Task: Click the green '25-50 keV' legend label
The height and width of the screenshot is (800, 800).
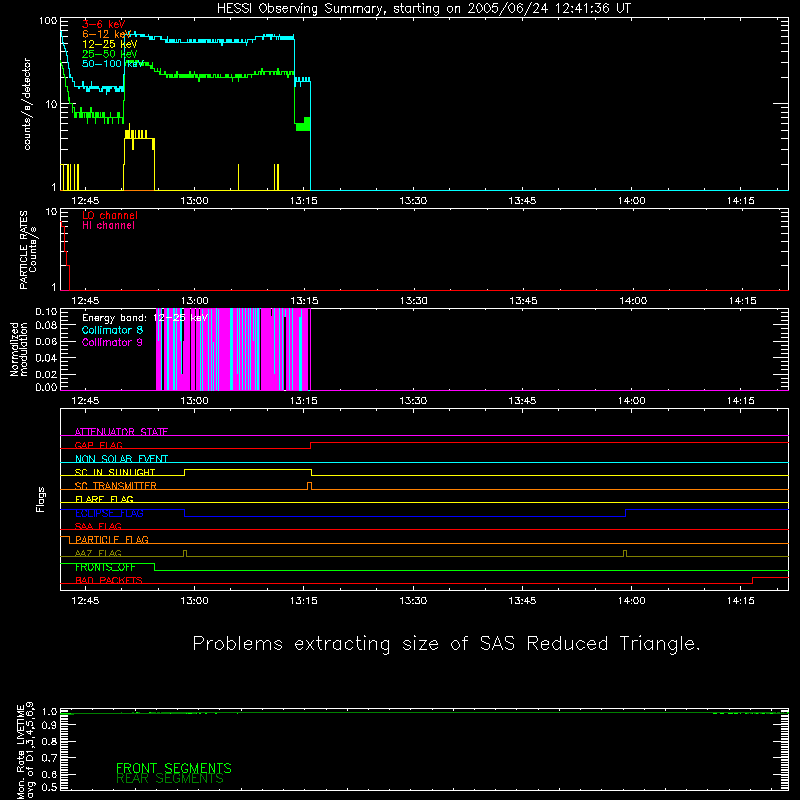Action: click(110, 54)
